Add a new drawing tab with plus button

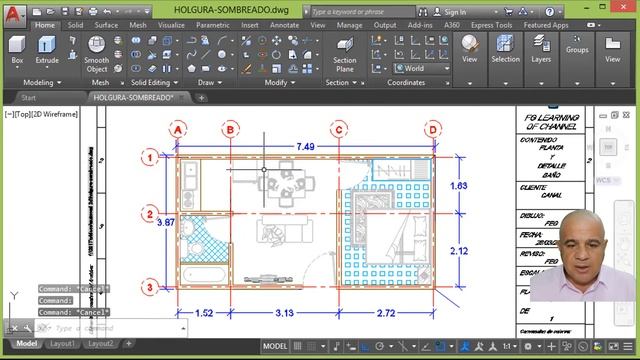201,98
